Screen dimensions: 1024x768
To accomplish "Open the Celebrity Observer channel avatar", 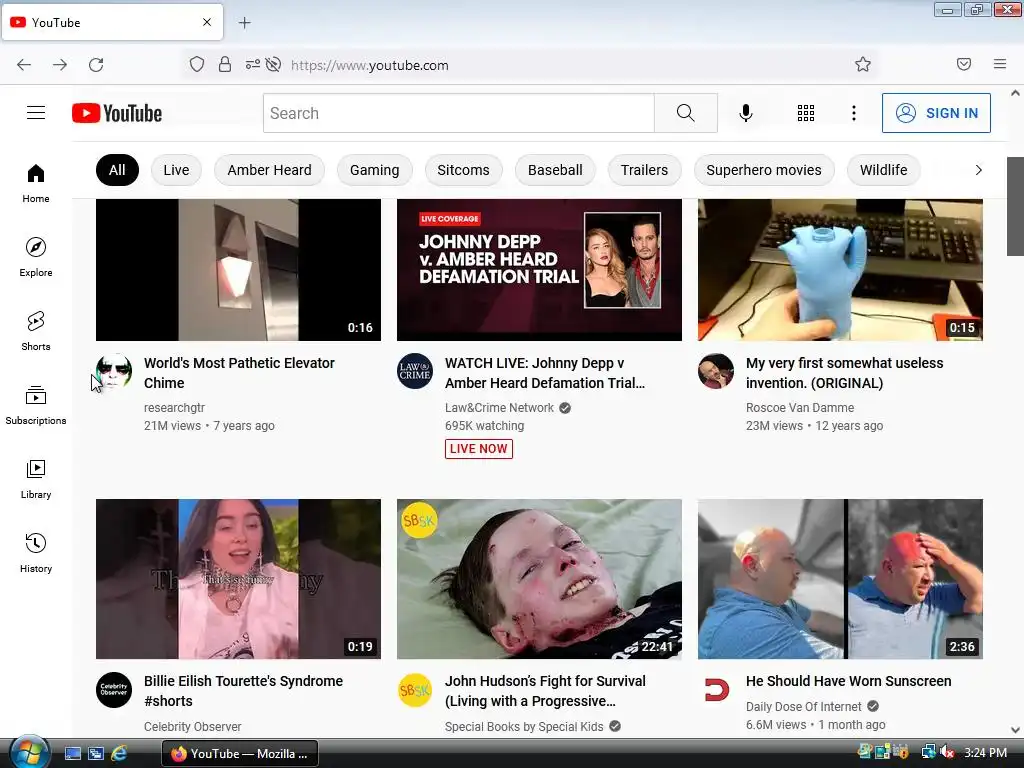I will click(x=114, y=690).
